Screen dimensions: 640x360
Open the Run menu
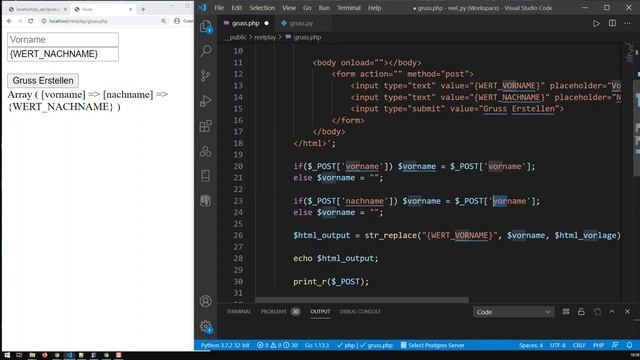[x=324, y=8]
